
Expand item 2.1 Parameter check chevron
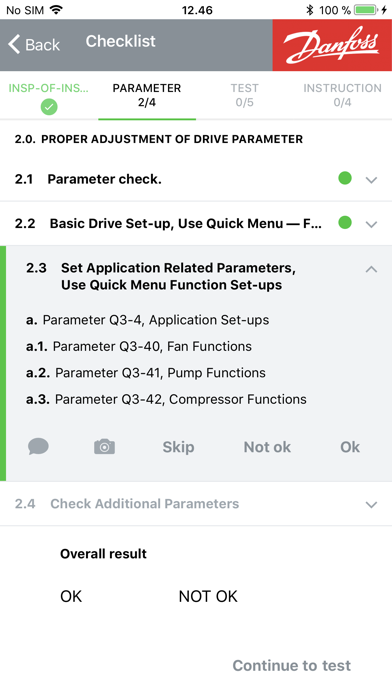pos(371,180)
